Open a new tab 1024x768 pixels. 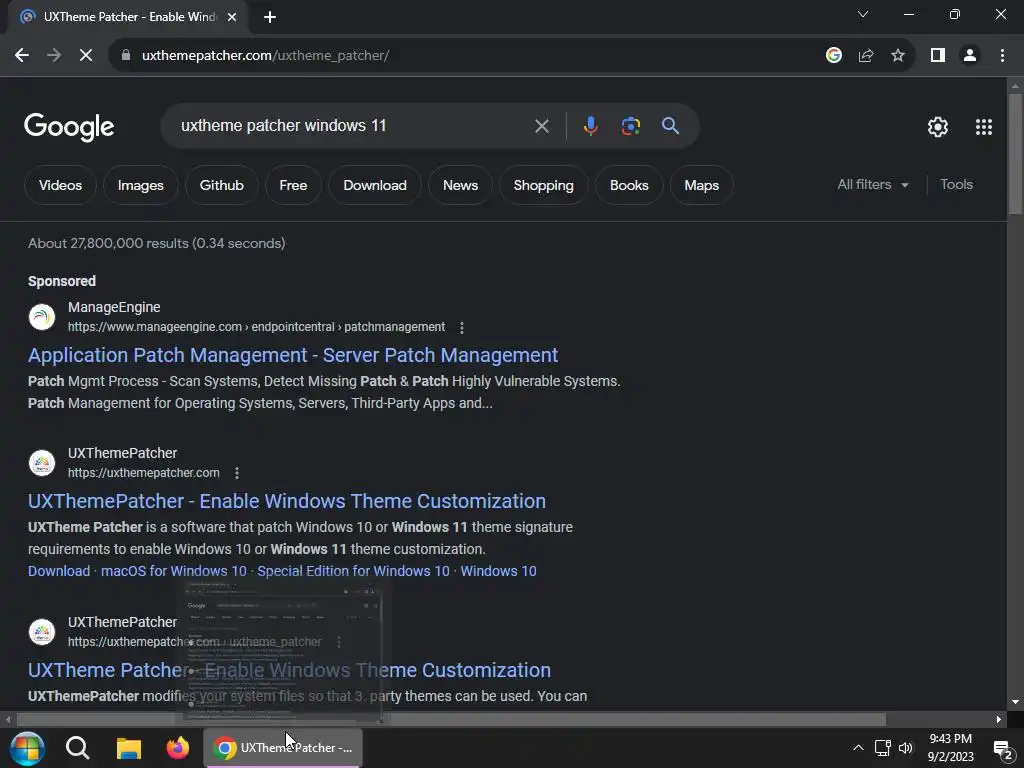pyautogui.click(x=270, y=17)
